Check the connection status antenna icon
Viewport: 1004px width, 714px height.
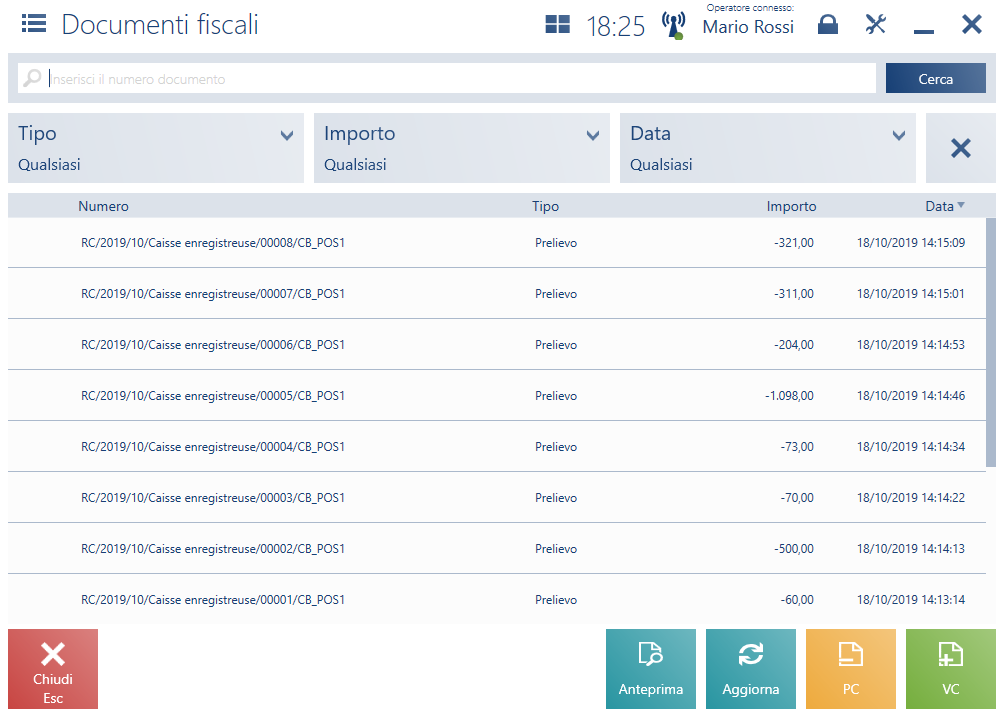pyautogui.click(x=674, y=26)
